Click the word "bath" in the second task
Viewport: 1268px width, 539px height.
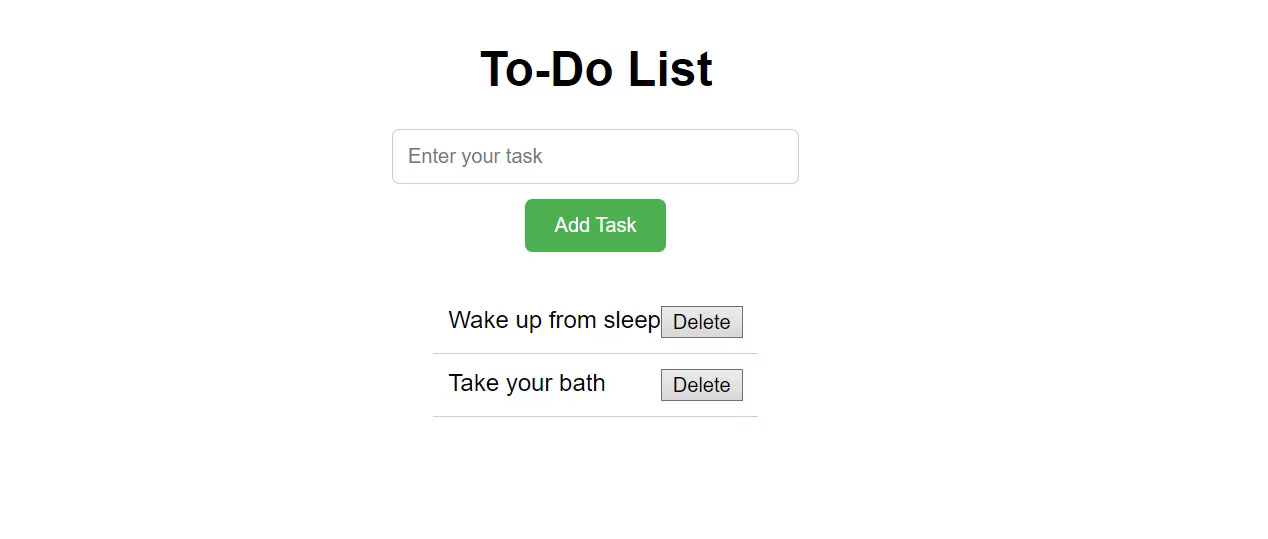click(582, 383)
